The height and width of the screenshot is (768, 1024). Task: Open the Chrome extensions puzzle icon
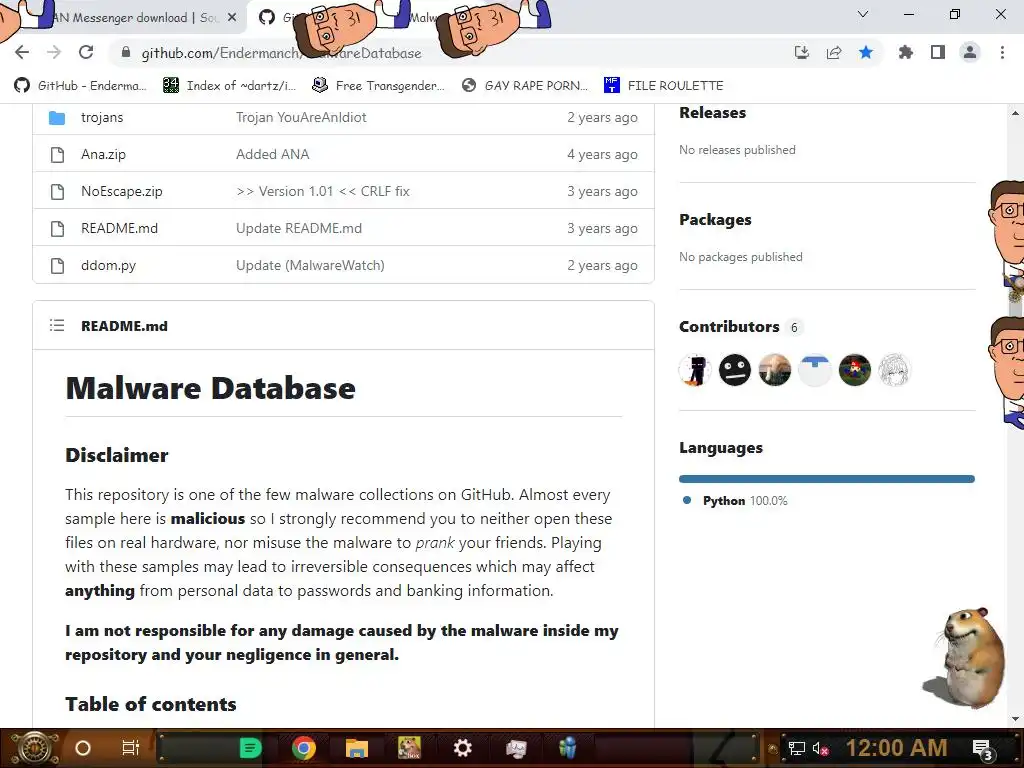[x=905, y=52]
